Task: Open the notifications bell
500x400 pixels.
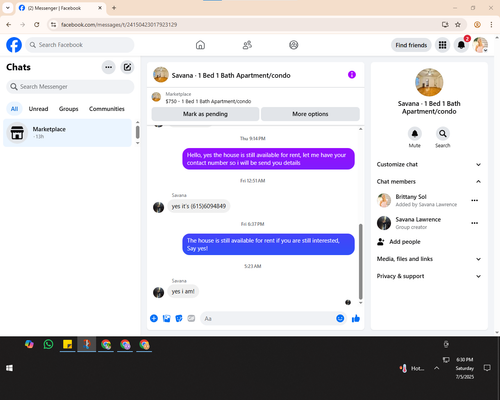Action: pos(461,45)
